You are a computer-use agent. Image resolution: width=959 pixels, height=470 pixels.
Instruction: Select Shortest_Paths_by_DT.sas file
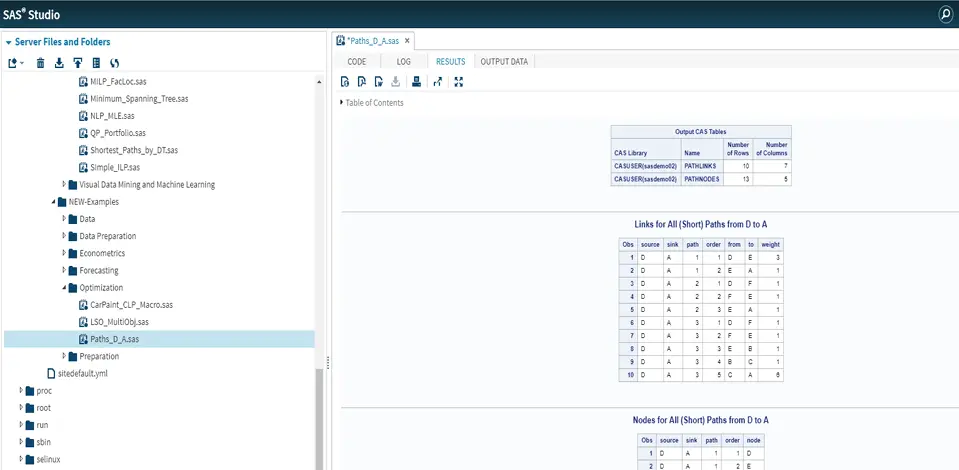click(x=134, y=150)
